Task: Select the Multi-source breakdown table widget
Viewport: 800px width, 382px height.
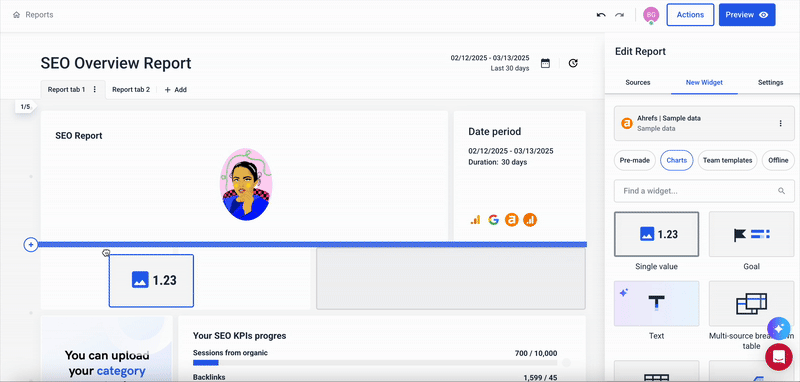Action: coord(752,303)
